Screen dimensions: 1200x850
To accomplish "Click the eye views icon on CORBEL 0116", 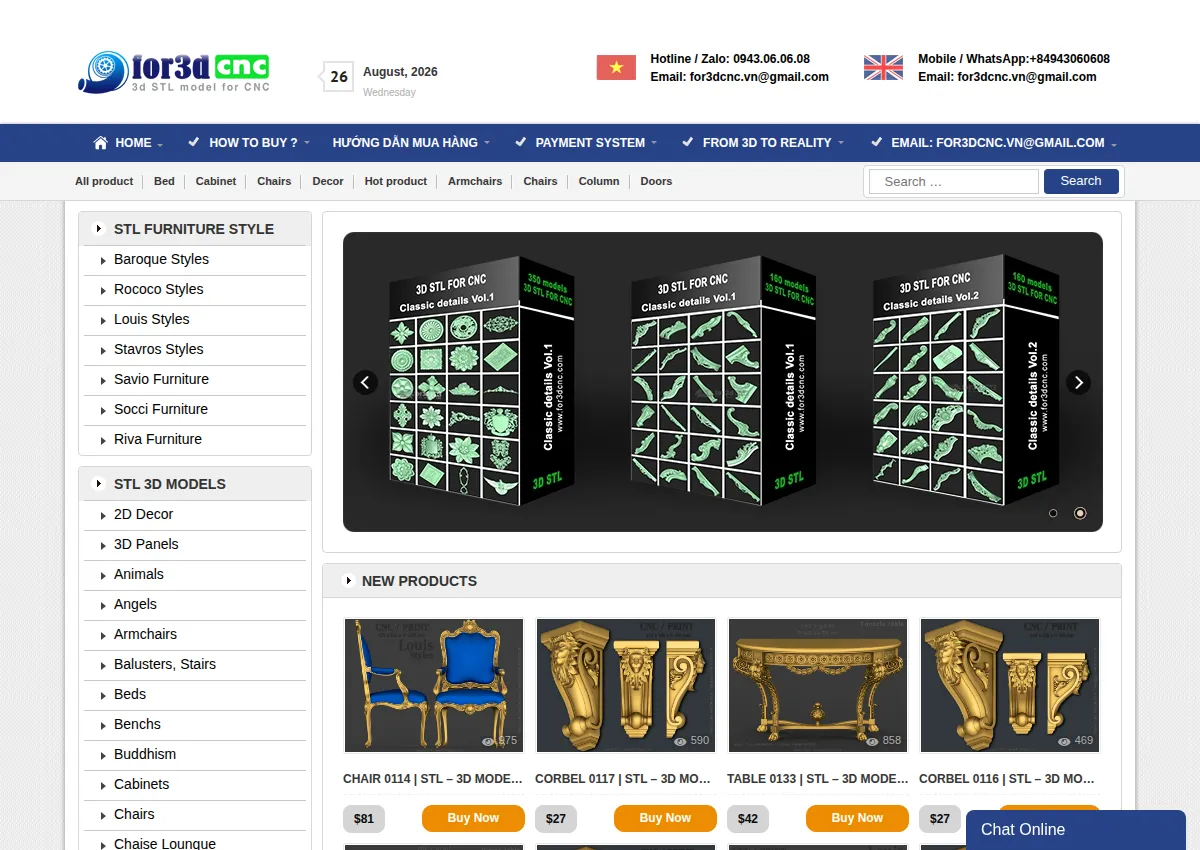I will [1064, 741].
